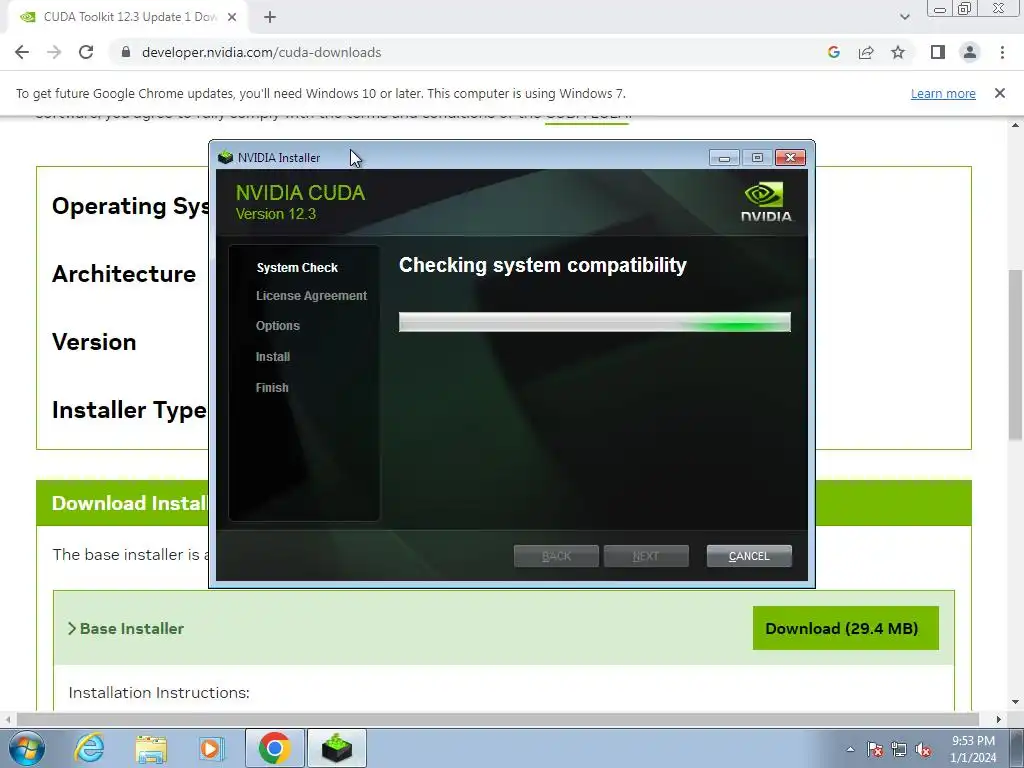Click the NVIDIA logo in installer
The width and height of the screenshot is (1024, 768).
tap(766, 203)
